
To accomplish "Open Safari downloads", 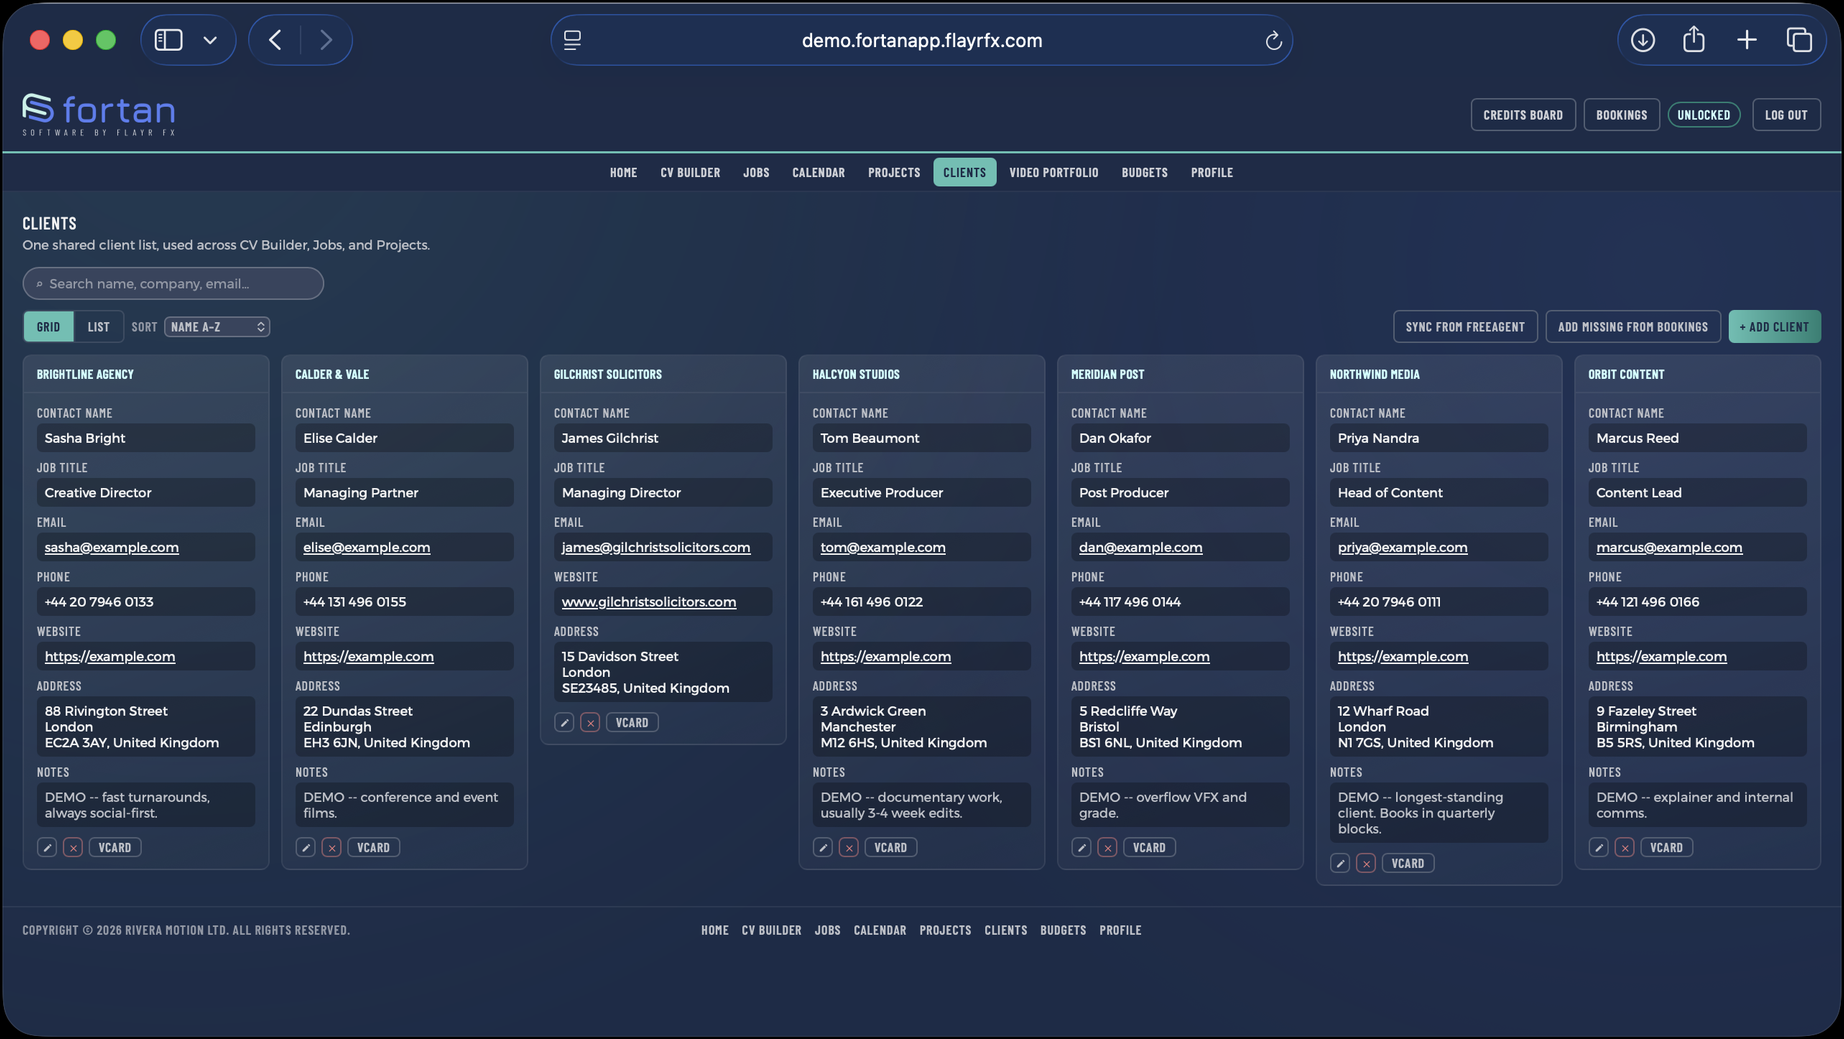I will pos(1642,40).
